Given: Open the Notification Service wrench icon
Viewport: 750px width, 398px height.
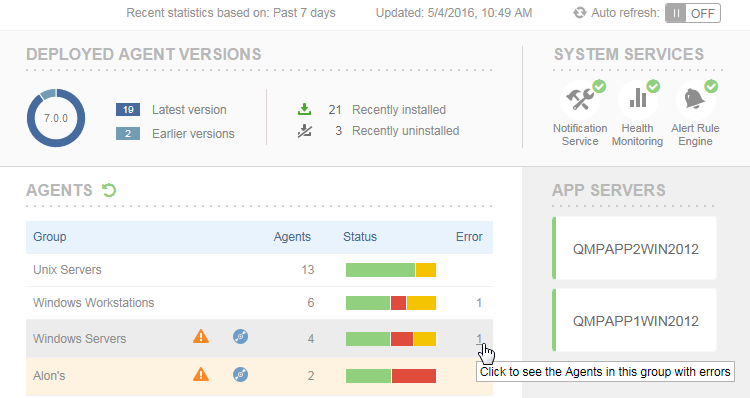Looking at the screenshot, I should tap(580, 99).
